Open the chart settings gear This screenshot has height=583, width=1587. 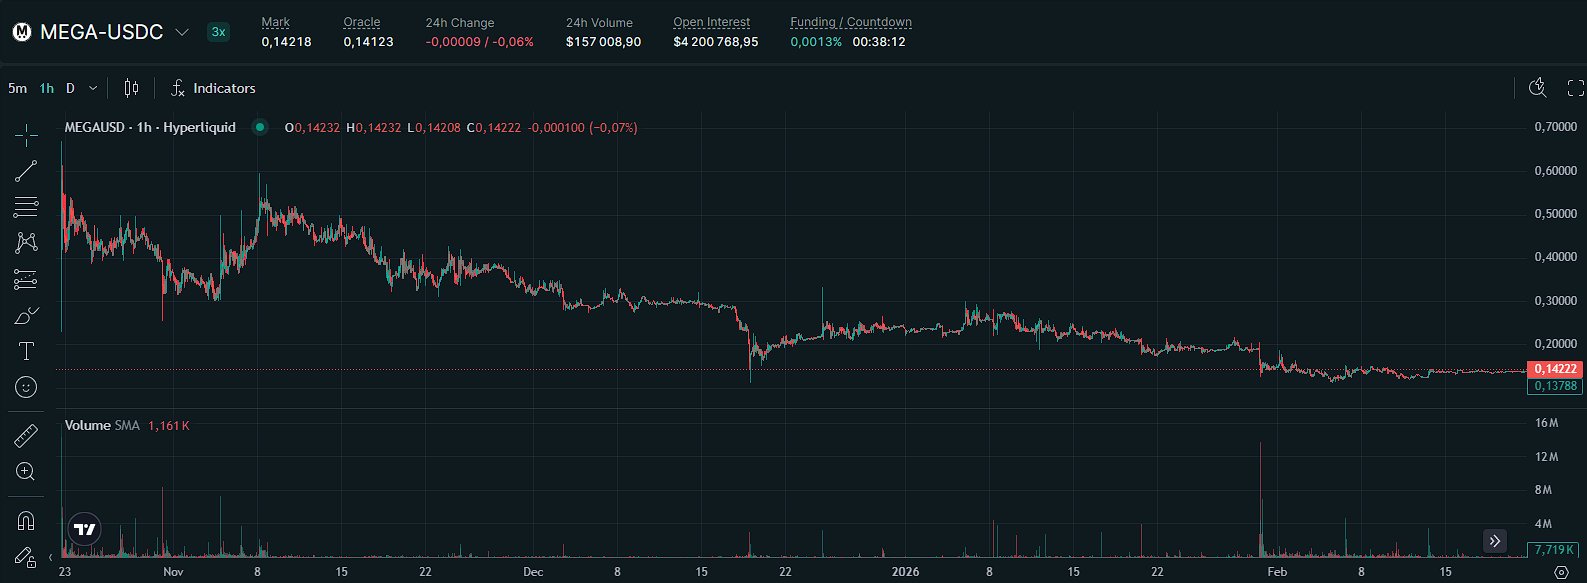click(x=1562, y=573)
